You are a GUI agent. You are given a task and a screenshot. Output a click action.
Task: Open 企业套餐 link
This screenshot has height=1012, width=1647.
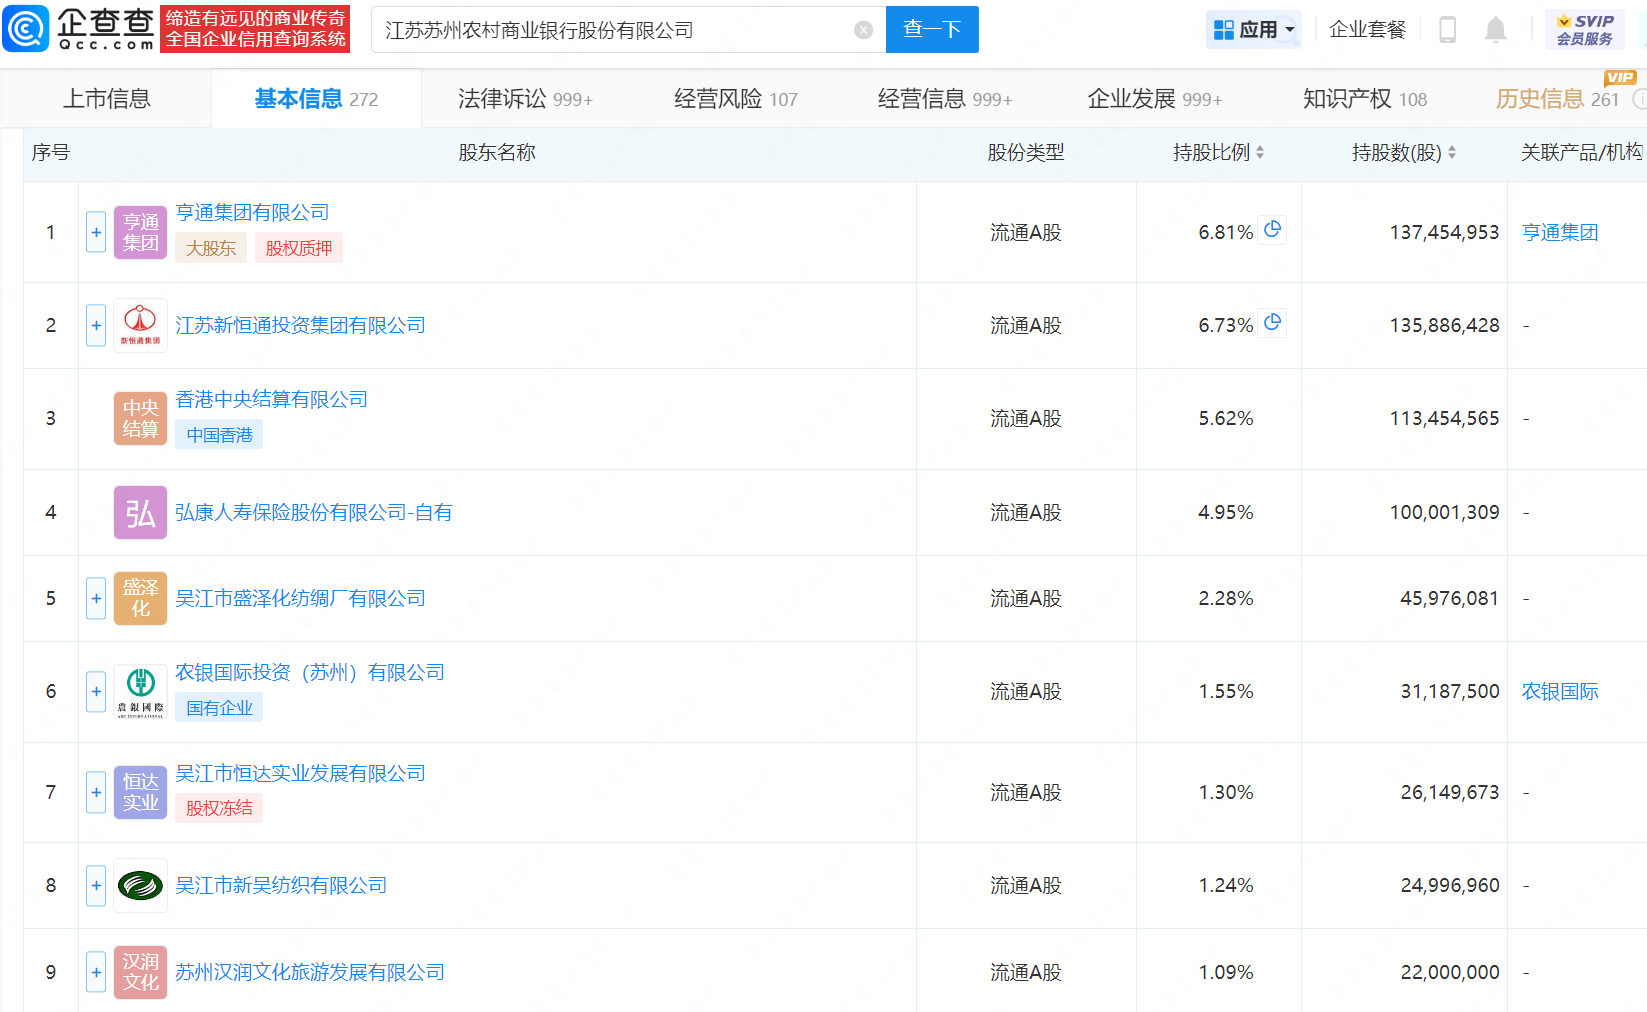[x=1367, y=30]
